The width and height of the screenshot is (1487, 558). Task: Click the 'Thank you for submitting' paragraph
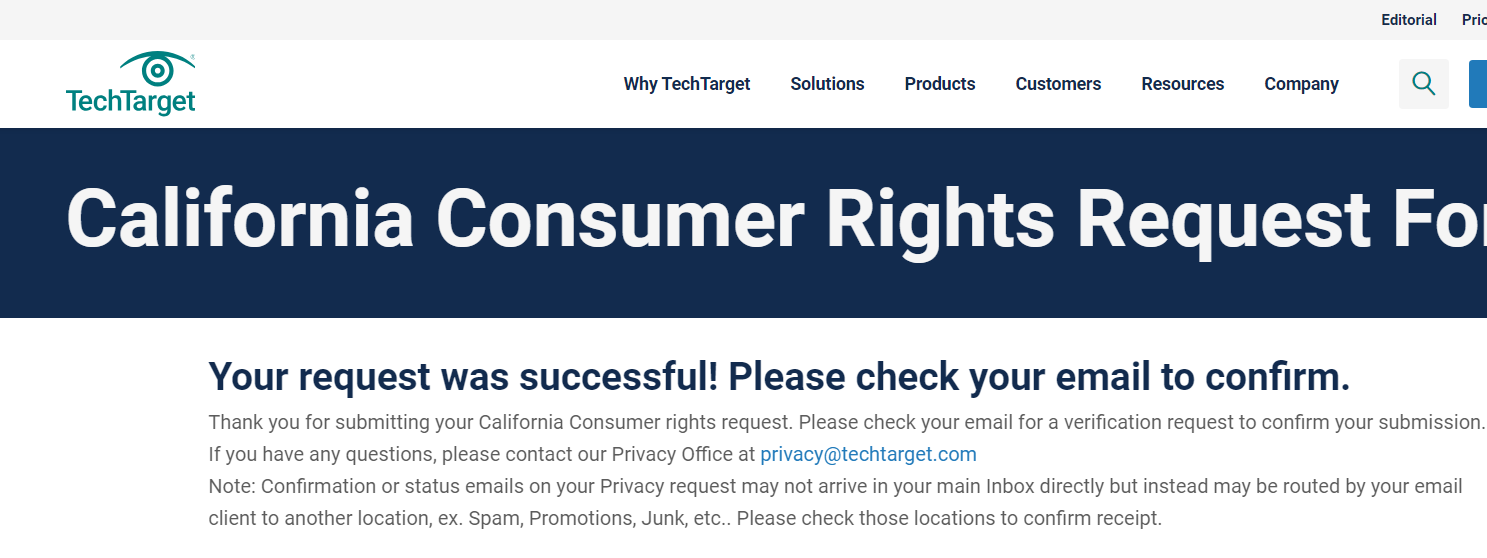(x=847, y=422)
